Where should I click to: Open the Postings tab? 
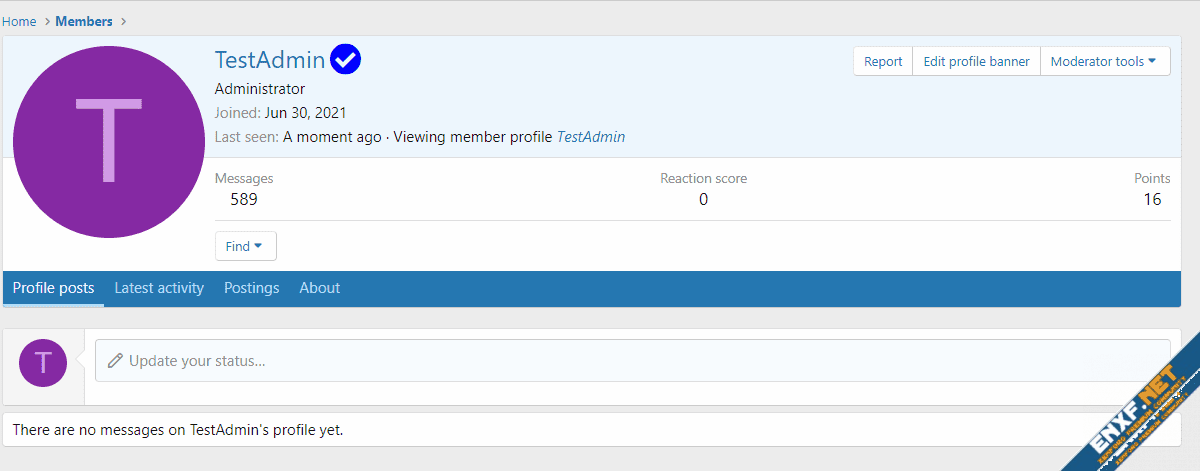(x=251, y=288)
